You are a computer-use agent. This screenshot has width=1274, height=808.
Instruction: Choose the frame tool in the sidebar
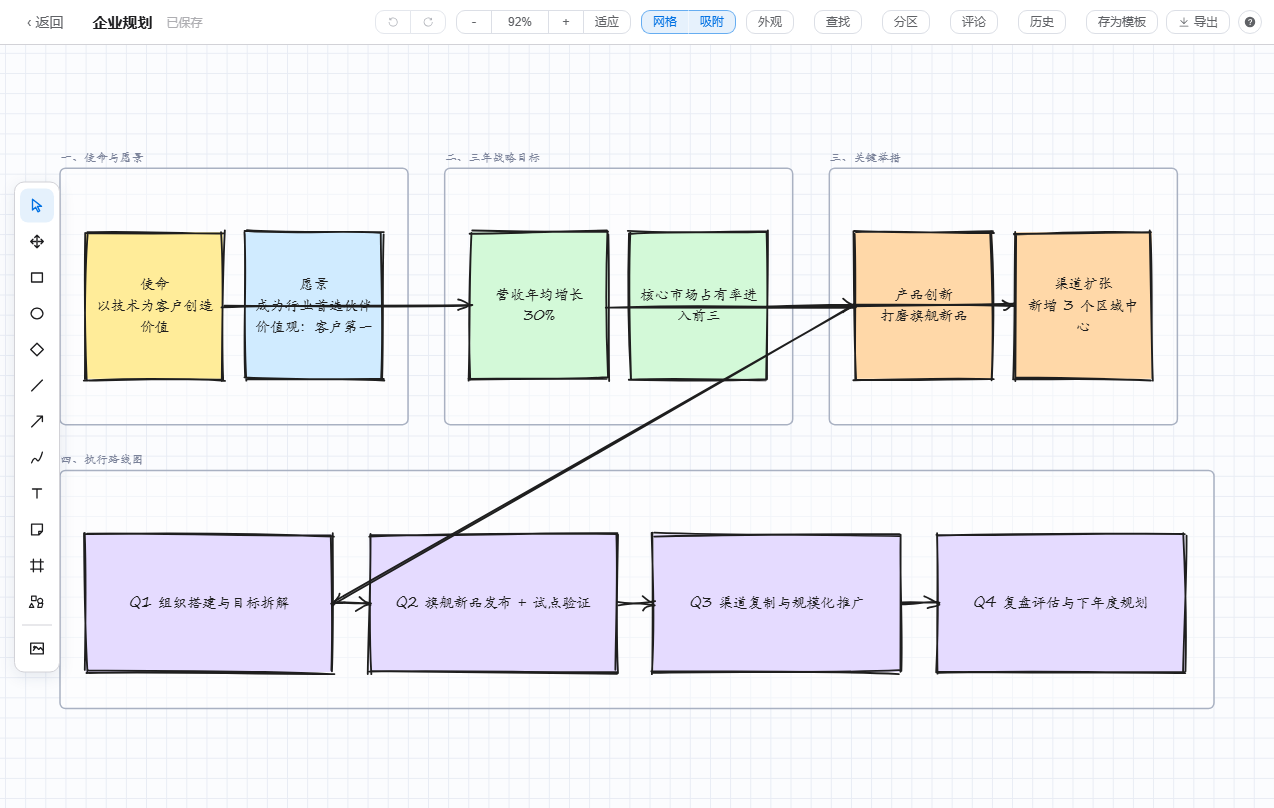pyautogui.click(x=37, y=565)
